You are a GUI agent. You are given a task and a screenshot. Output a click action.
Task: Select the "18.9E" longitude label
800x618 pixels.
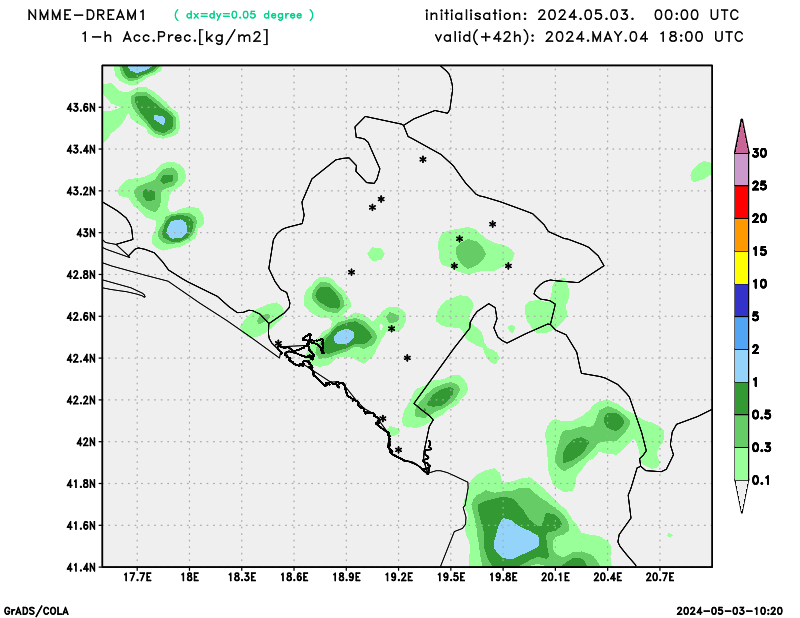(x=346, y=577)
